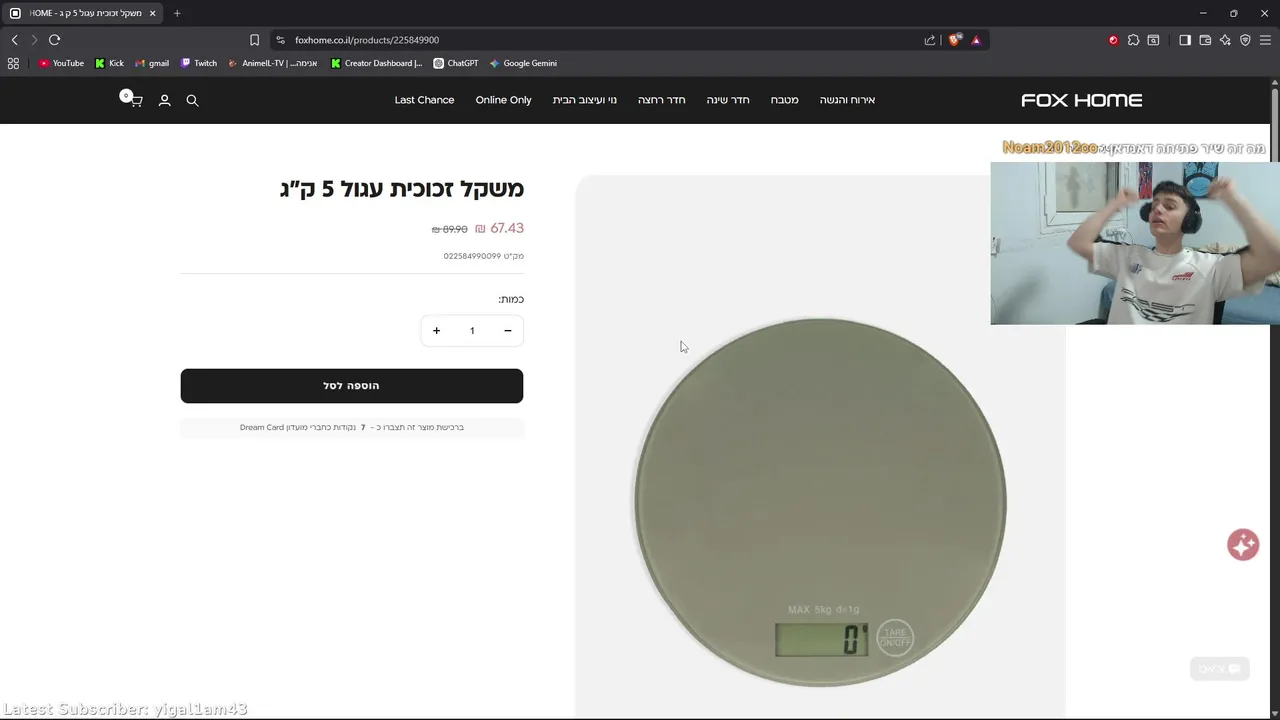This screenshot has width=1280, height=720.
Task: Open the YouTube bookmark
Action: (x=61, y=63)
